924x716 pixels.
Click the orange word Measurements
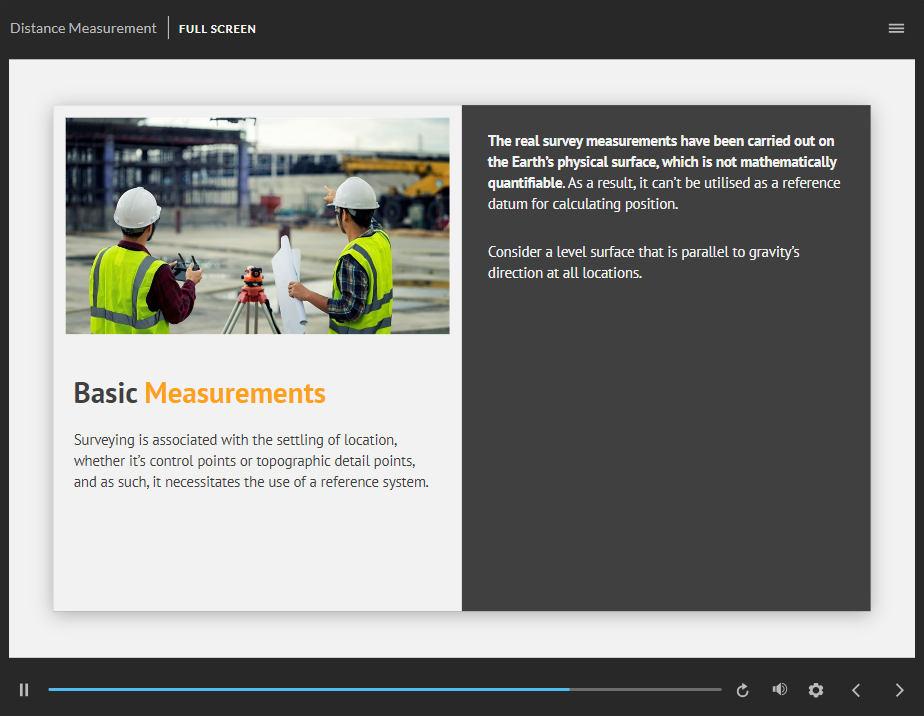(235, 393)
